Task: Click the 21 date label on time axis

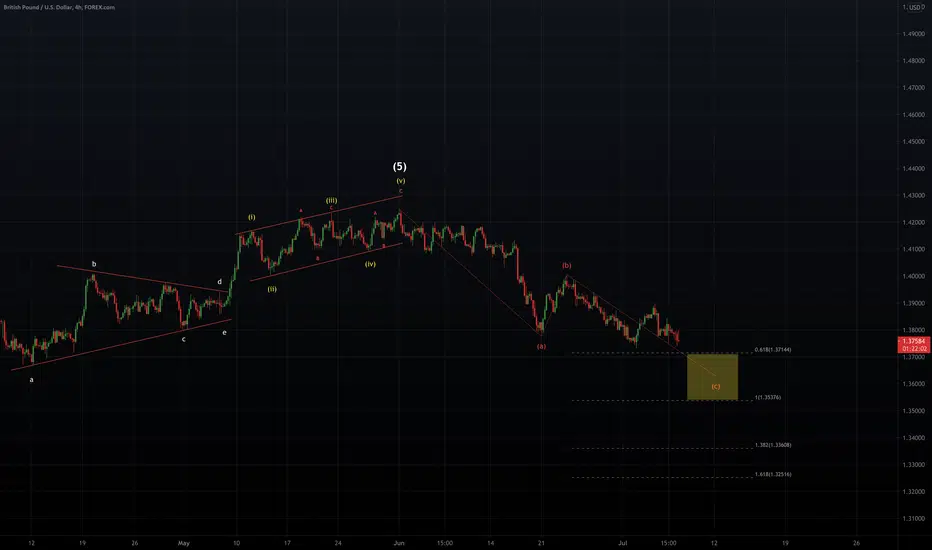Action: tap(541, 543)
